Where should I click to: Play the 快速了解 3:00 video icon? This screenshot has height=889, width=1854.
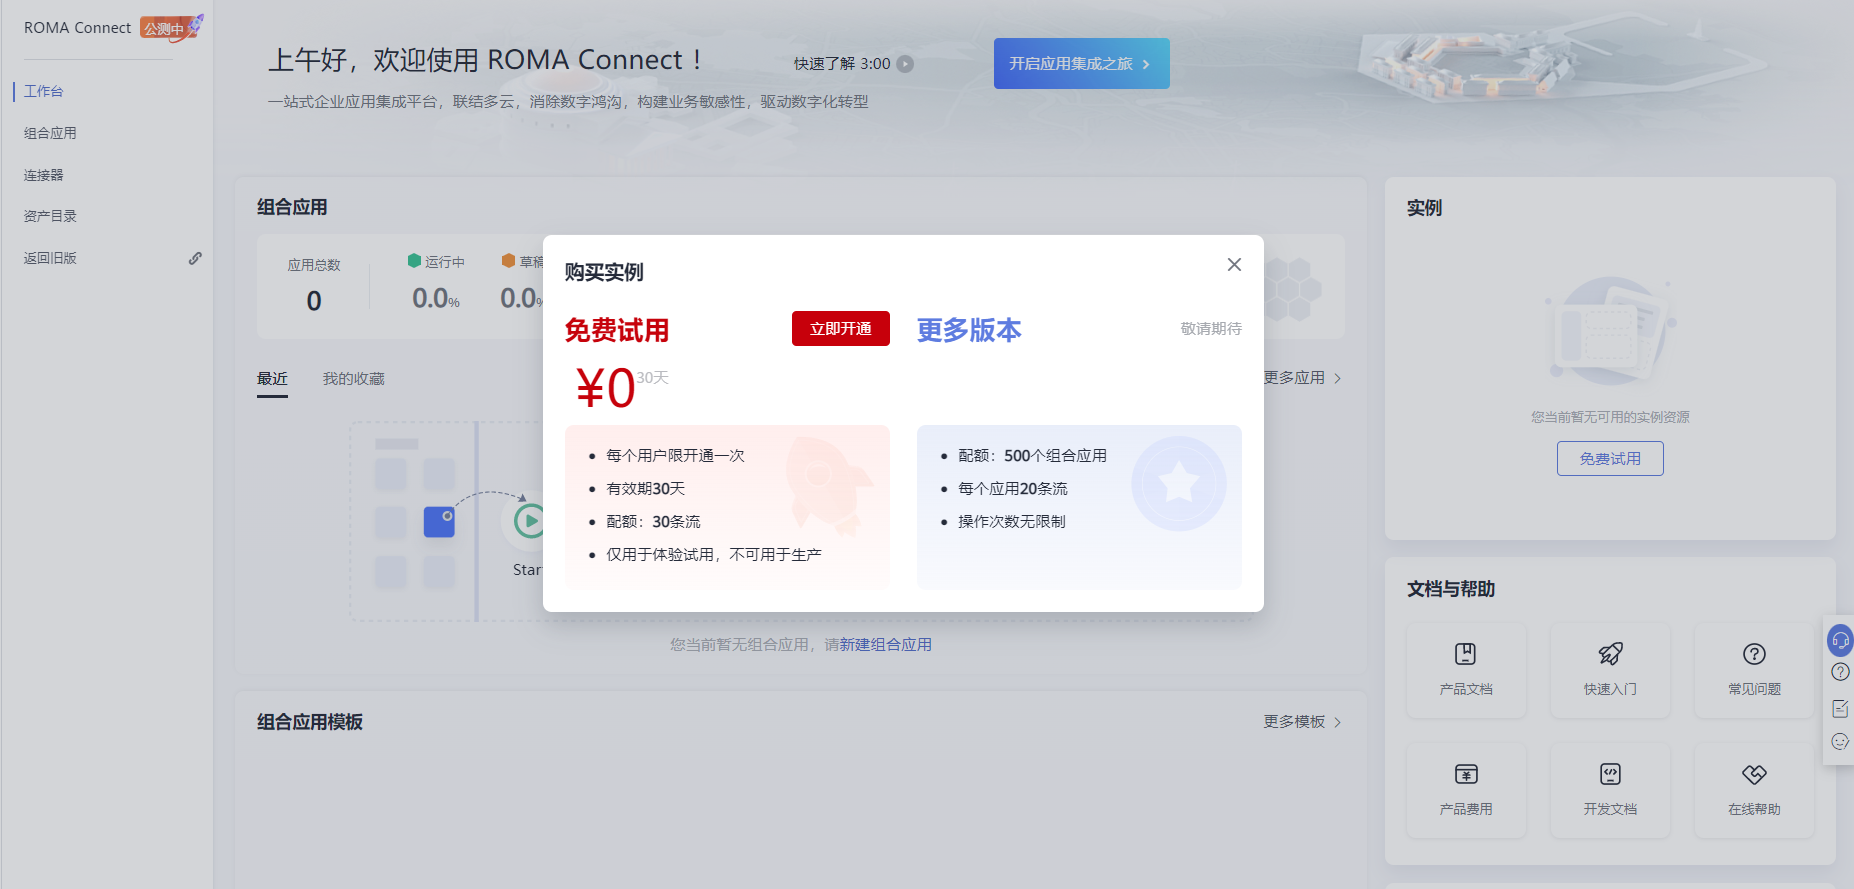coord(905,64)
